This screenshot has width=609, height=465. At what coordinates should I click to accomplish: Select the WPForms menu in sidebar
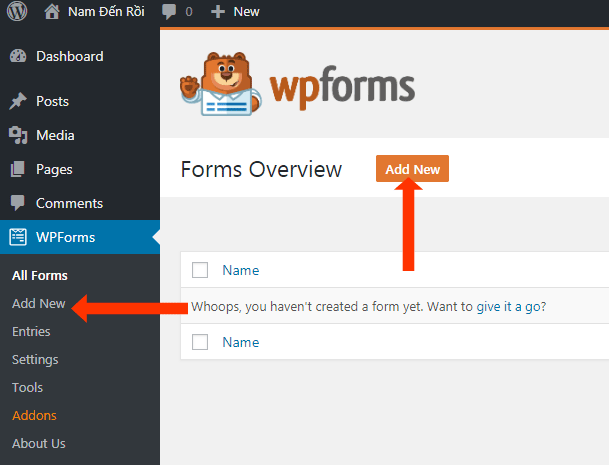coord(68,238)
